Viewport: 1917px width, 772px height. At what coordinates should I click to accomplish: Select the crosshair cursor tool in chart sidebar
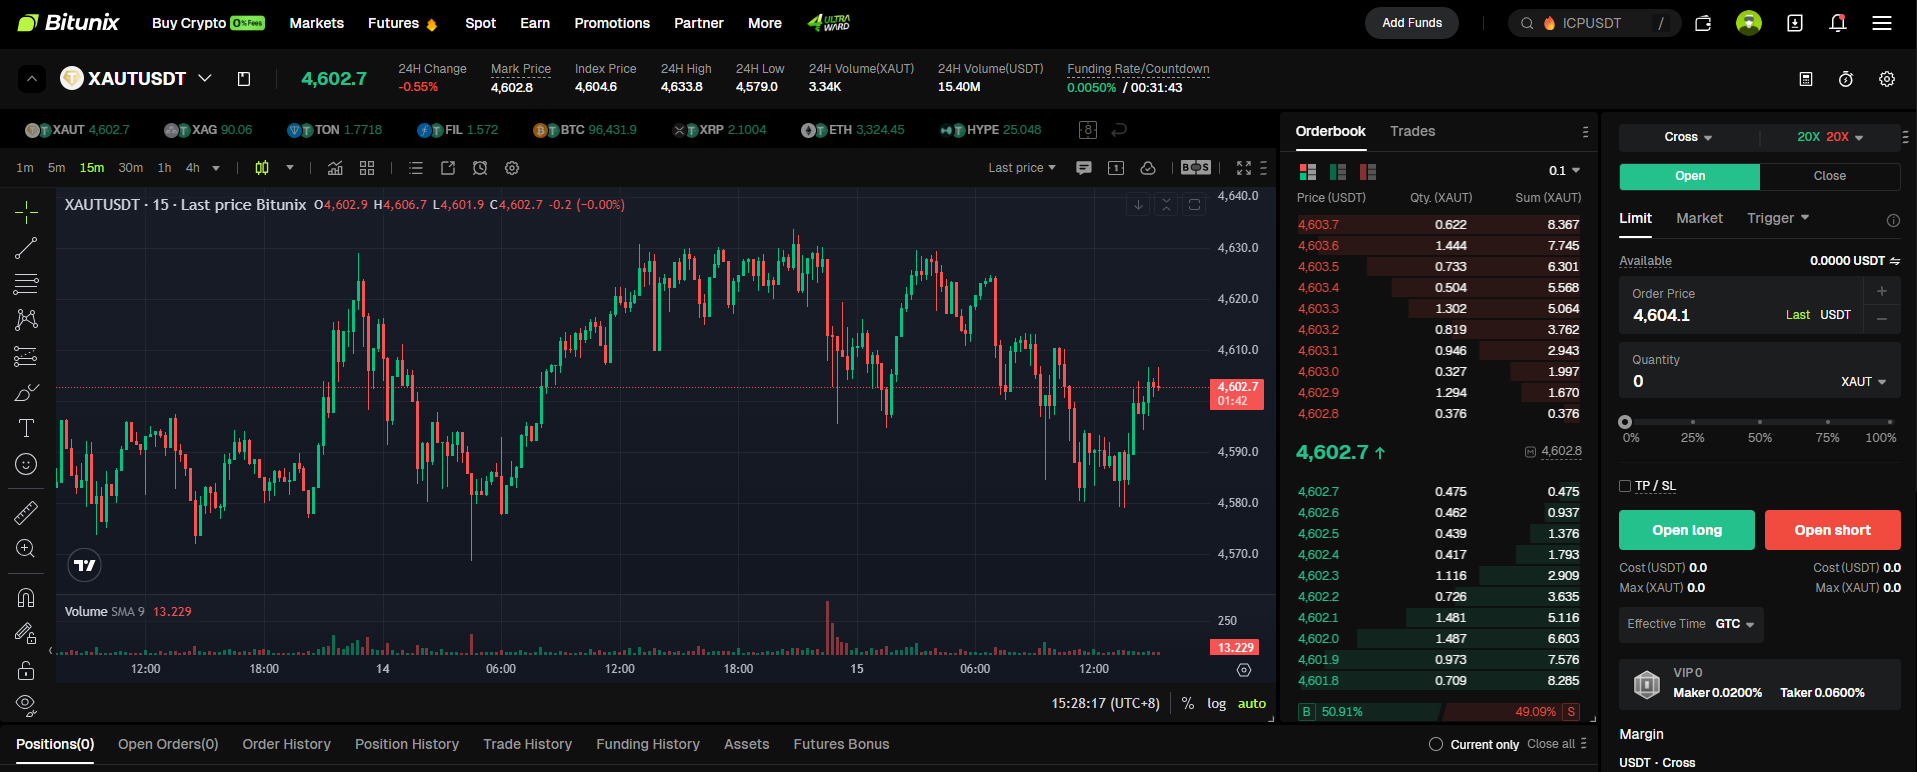pyautogui.click(x=26, y=211)
